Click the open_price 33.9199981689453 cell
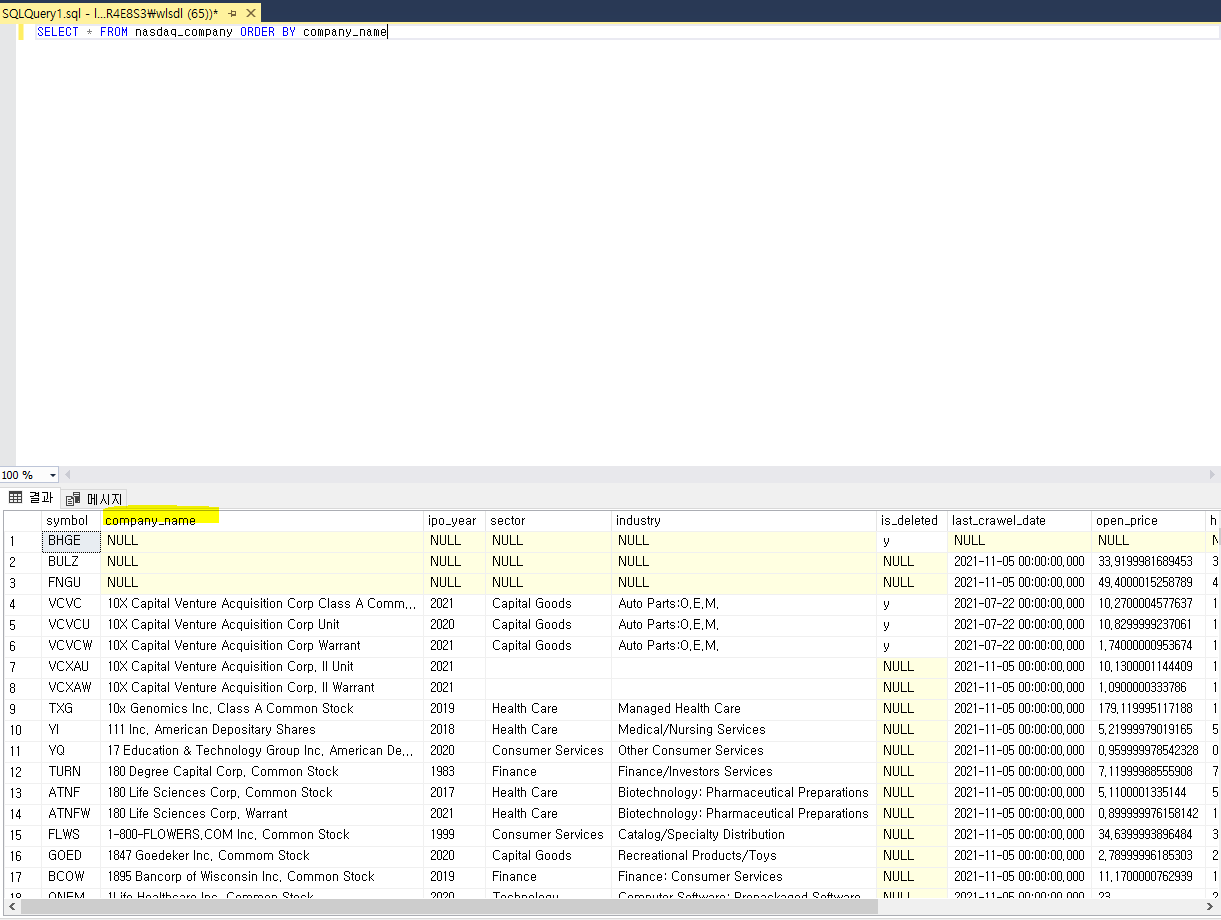 [1149, 562]
